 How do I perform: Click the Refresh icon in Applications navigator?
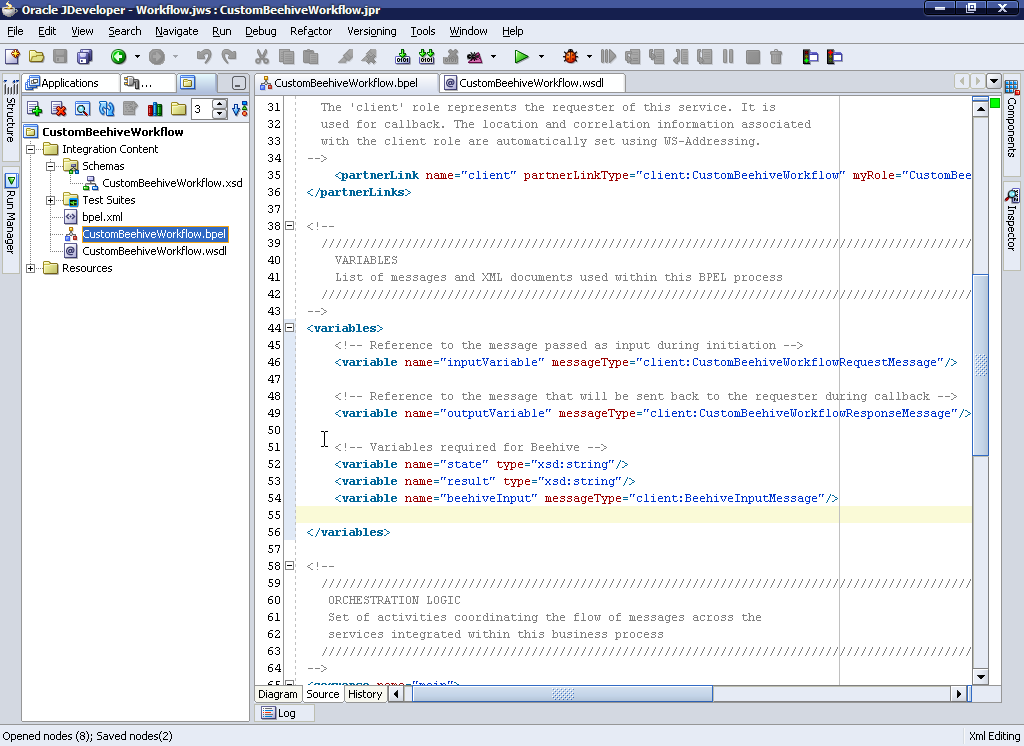[106, 109]
